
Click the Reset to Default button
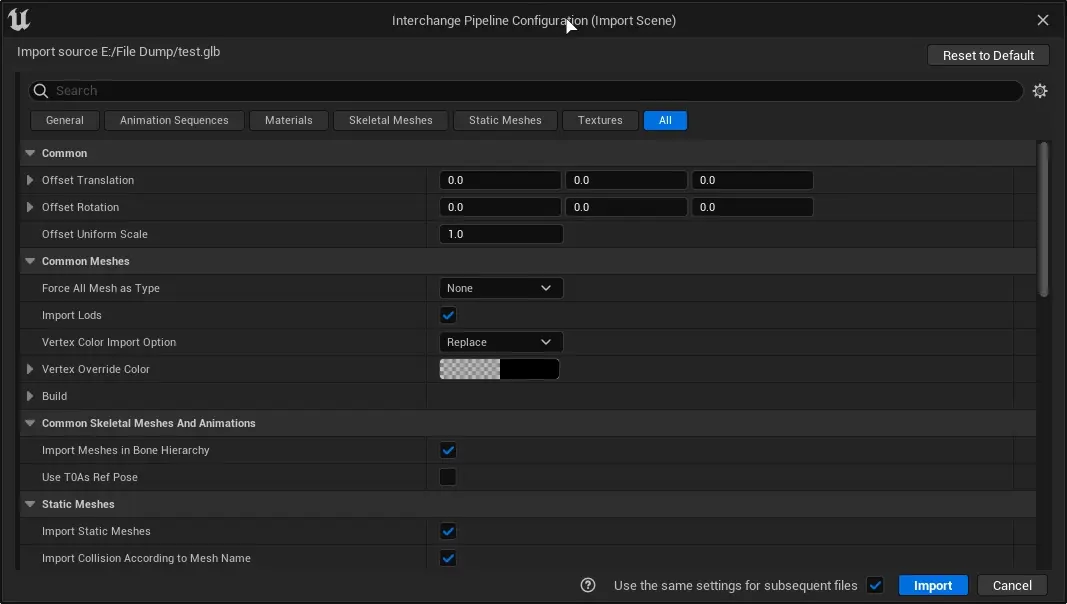(988, 56)
